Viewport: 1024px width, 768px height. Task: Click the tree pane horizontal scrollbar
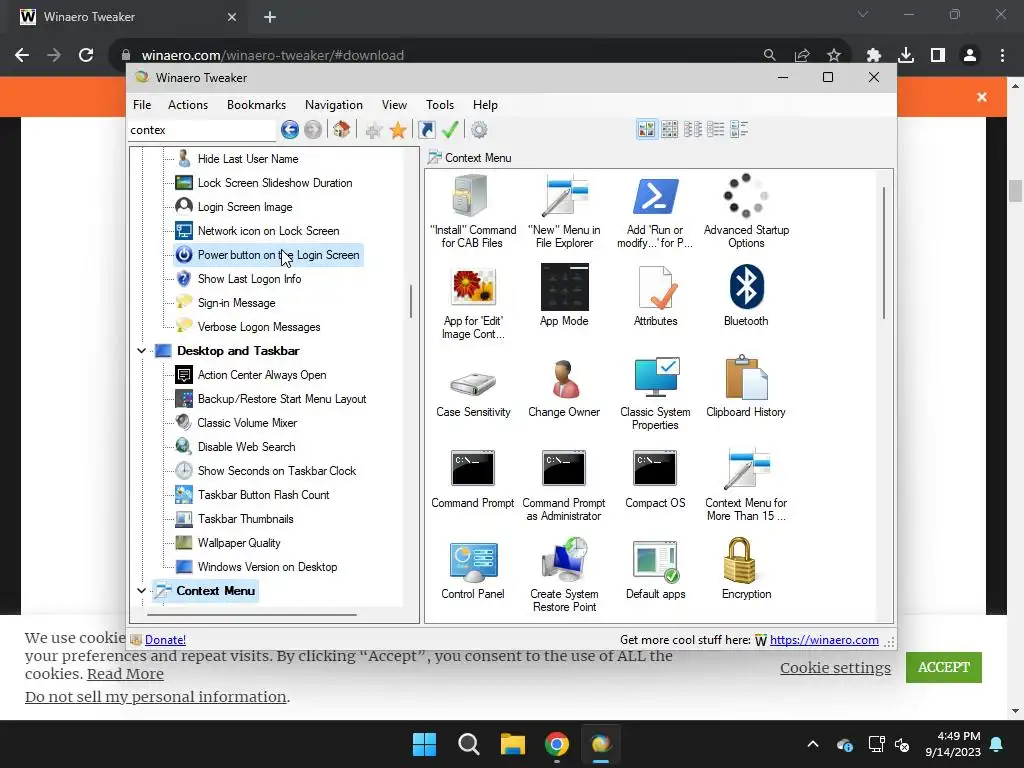point(251,615)
